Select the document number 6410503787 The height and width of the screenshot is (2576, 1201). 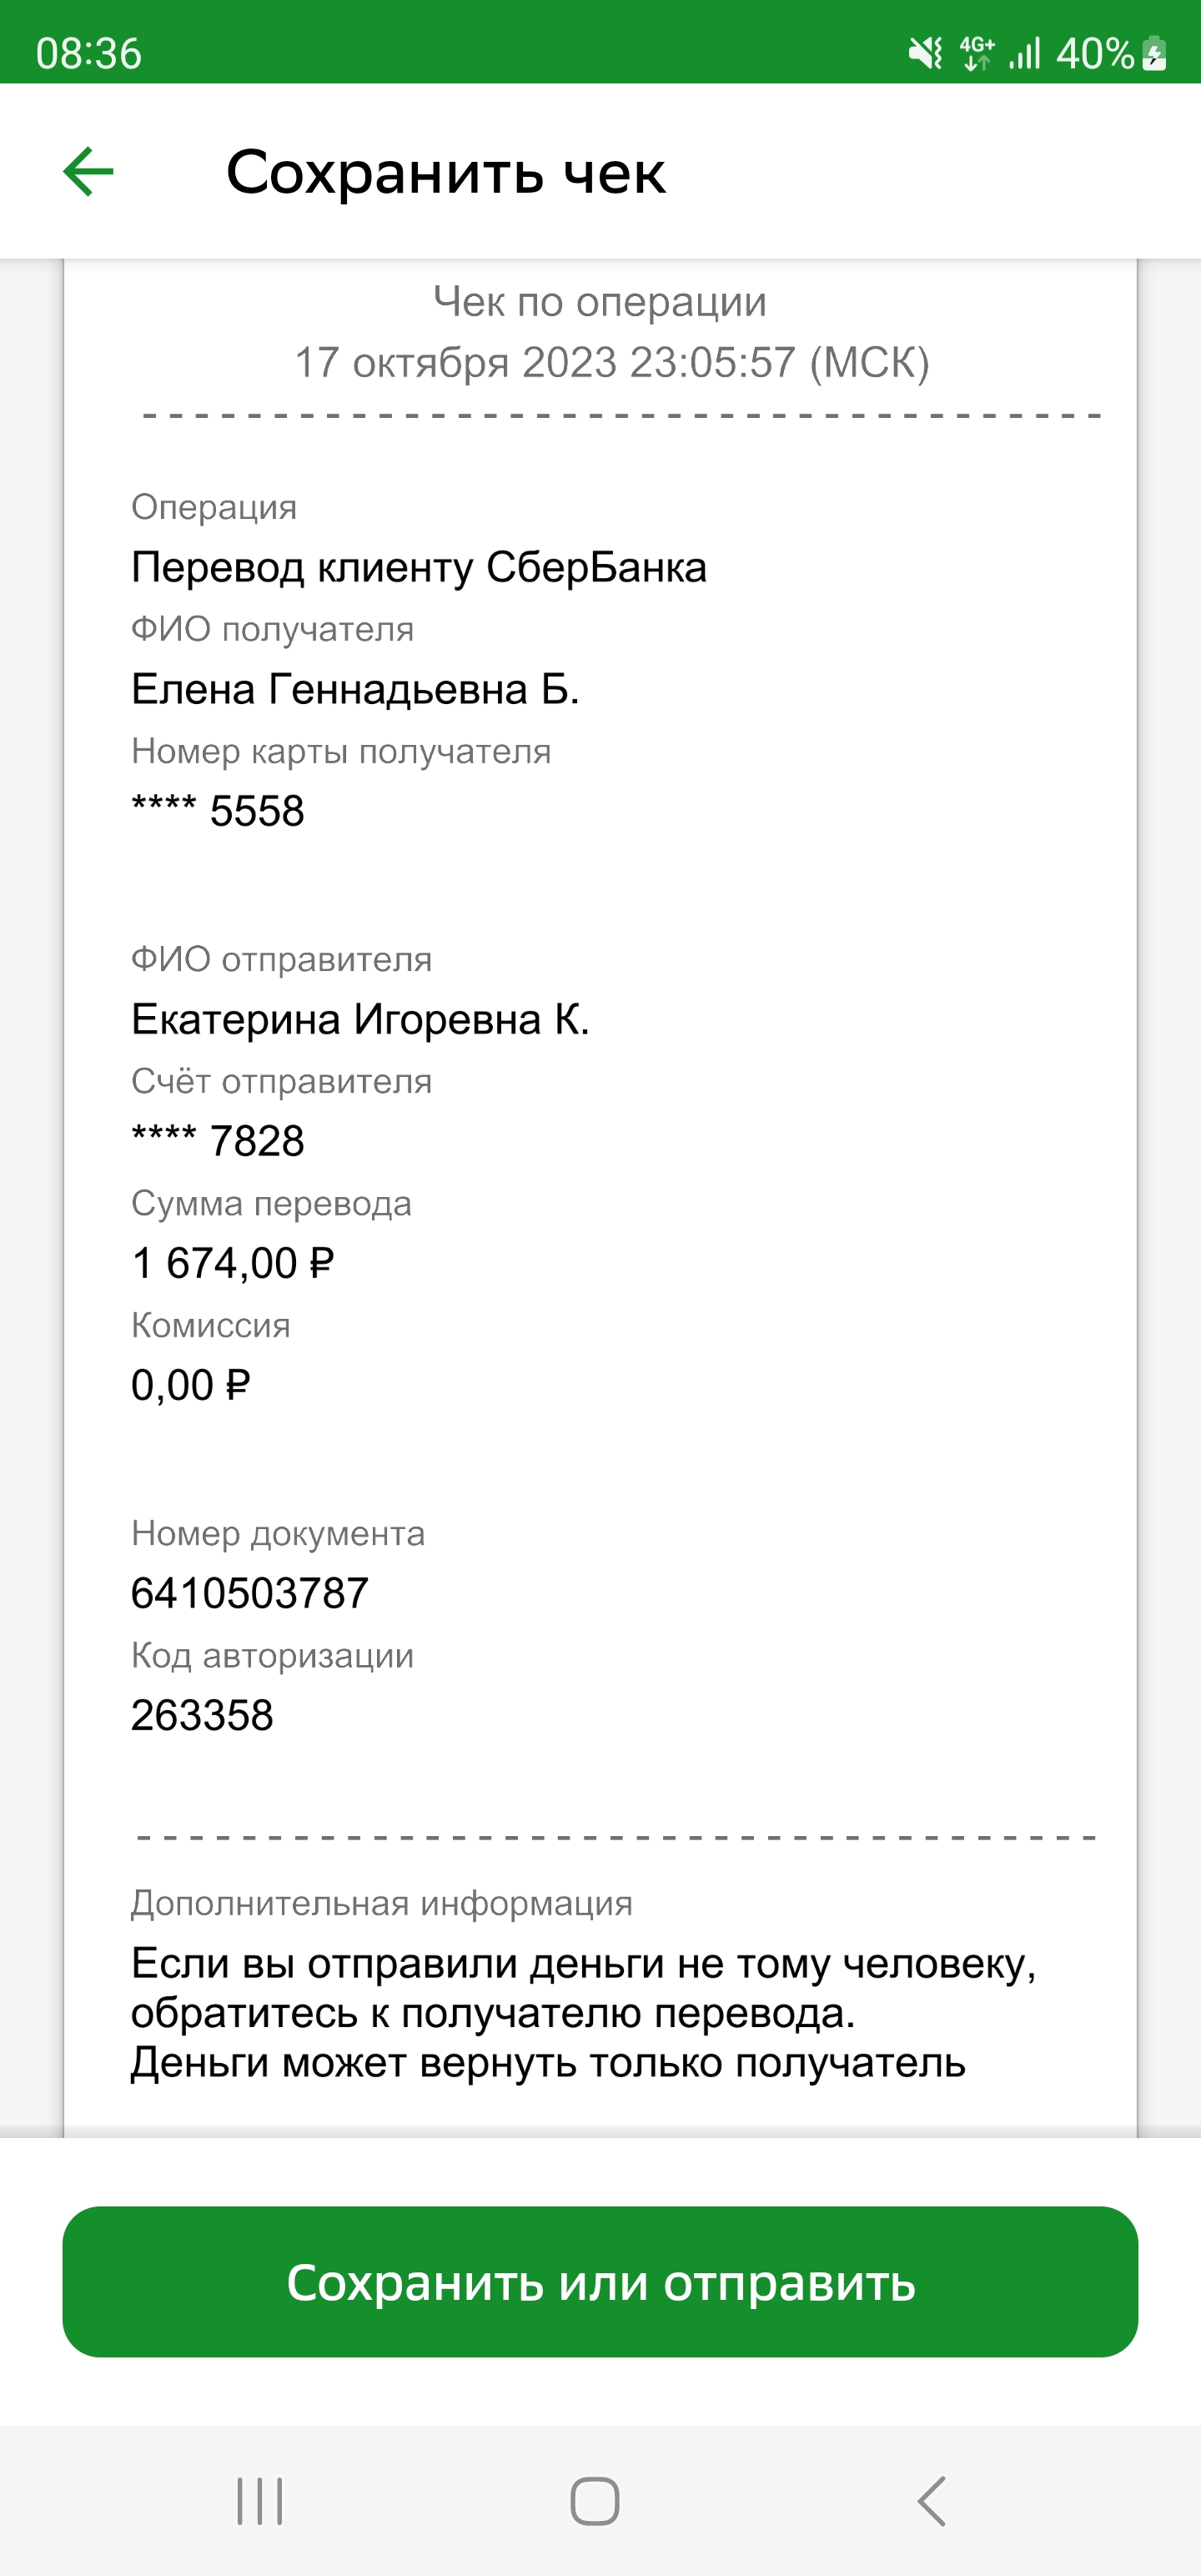(x=250, y=1593)
